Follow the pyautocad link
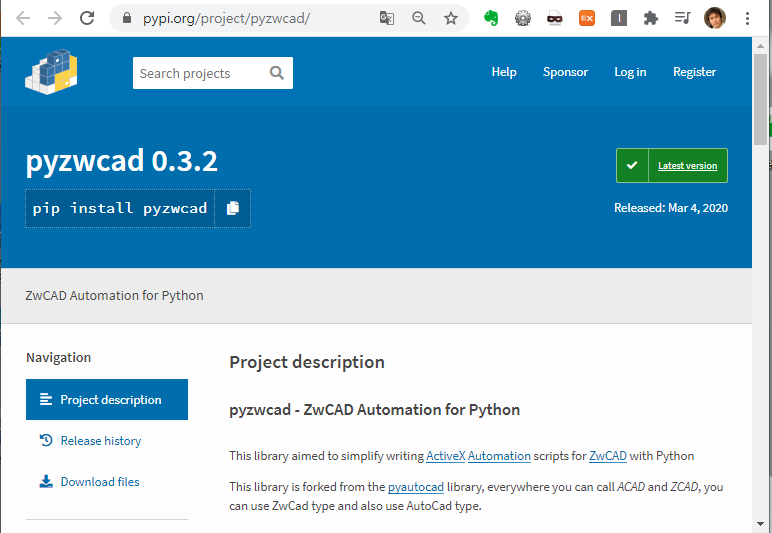The height and width of the screenshot is (533, 772). click(x=416, y=487)
